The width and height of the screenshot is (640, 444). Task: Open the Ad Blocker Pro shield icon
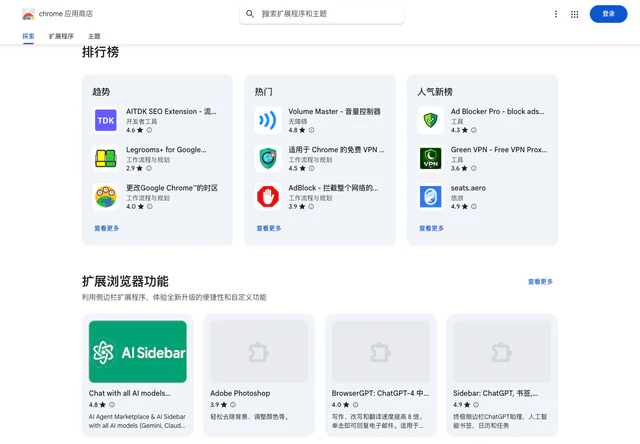tap(431, 120)
